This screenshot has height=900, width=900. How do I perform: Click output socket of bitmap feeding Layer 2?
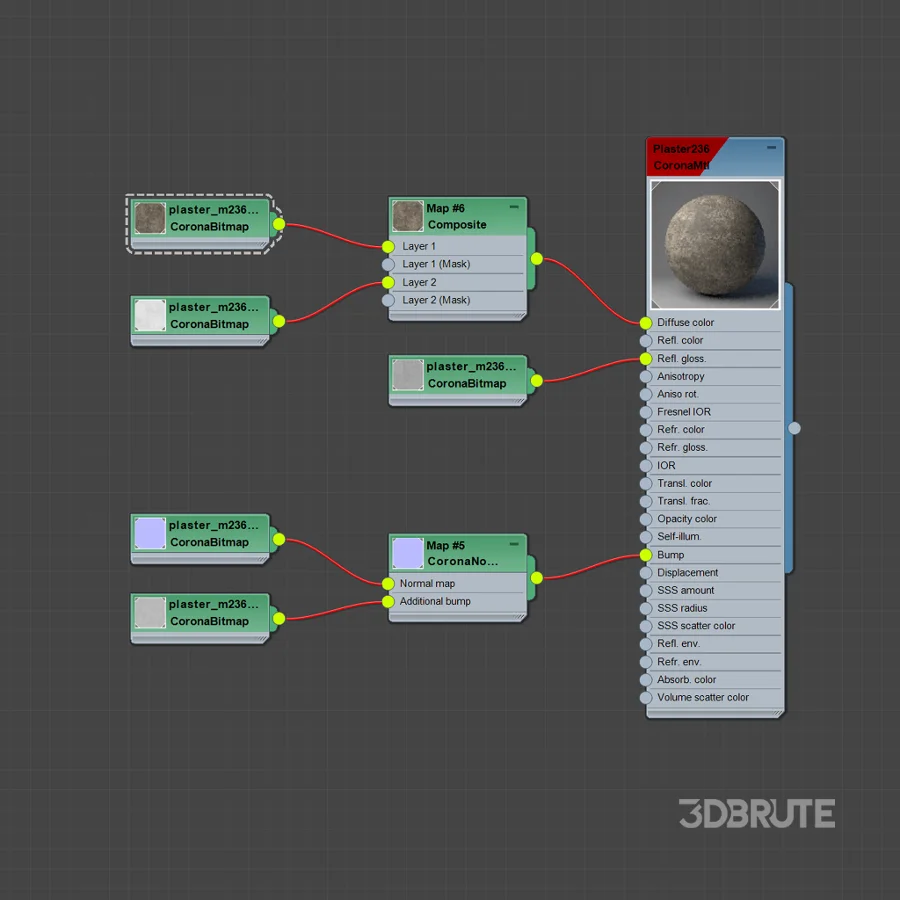(279, 321)
